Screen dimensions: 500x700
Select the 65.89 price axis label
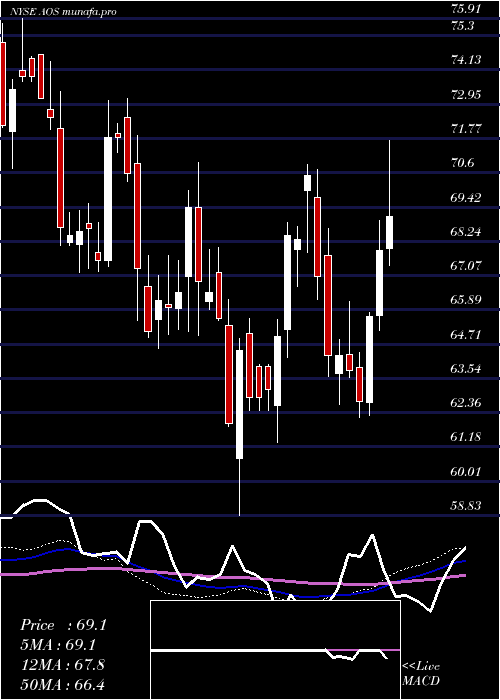(466, 300)
